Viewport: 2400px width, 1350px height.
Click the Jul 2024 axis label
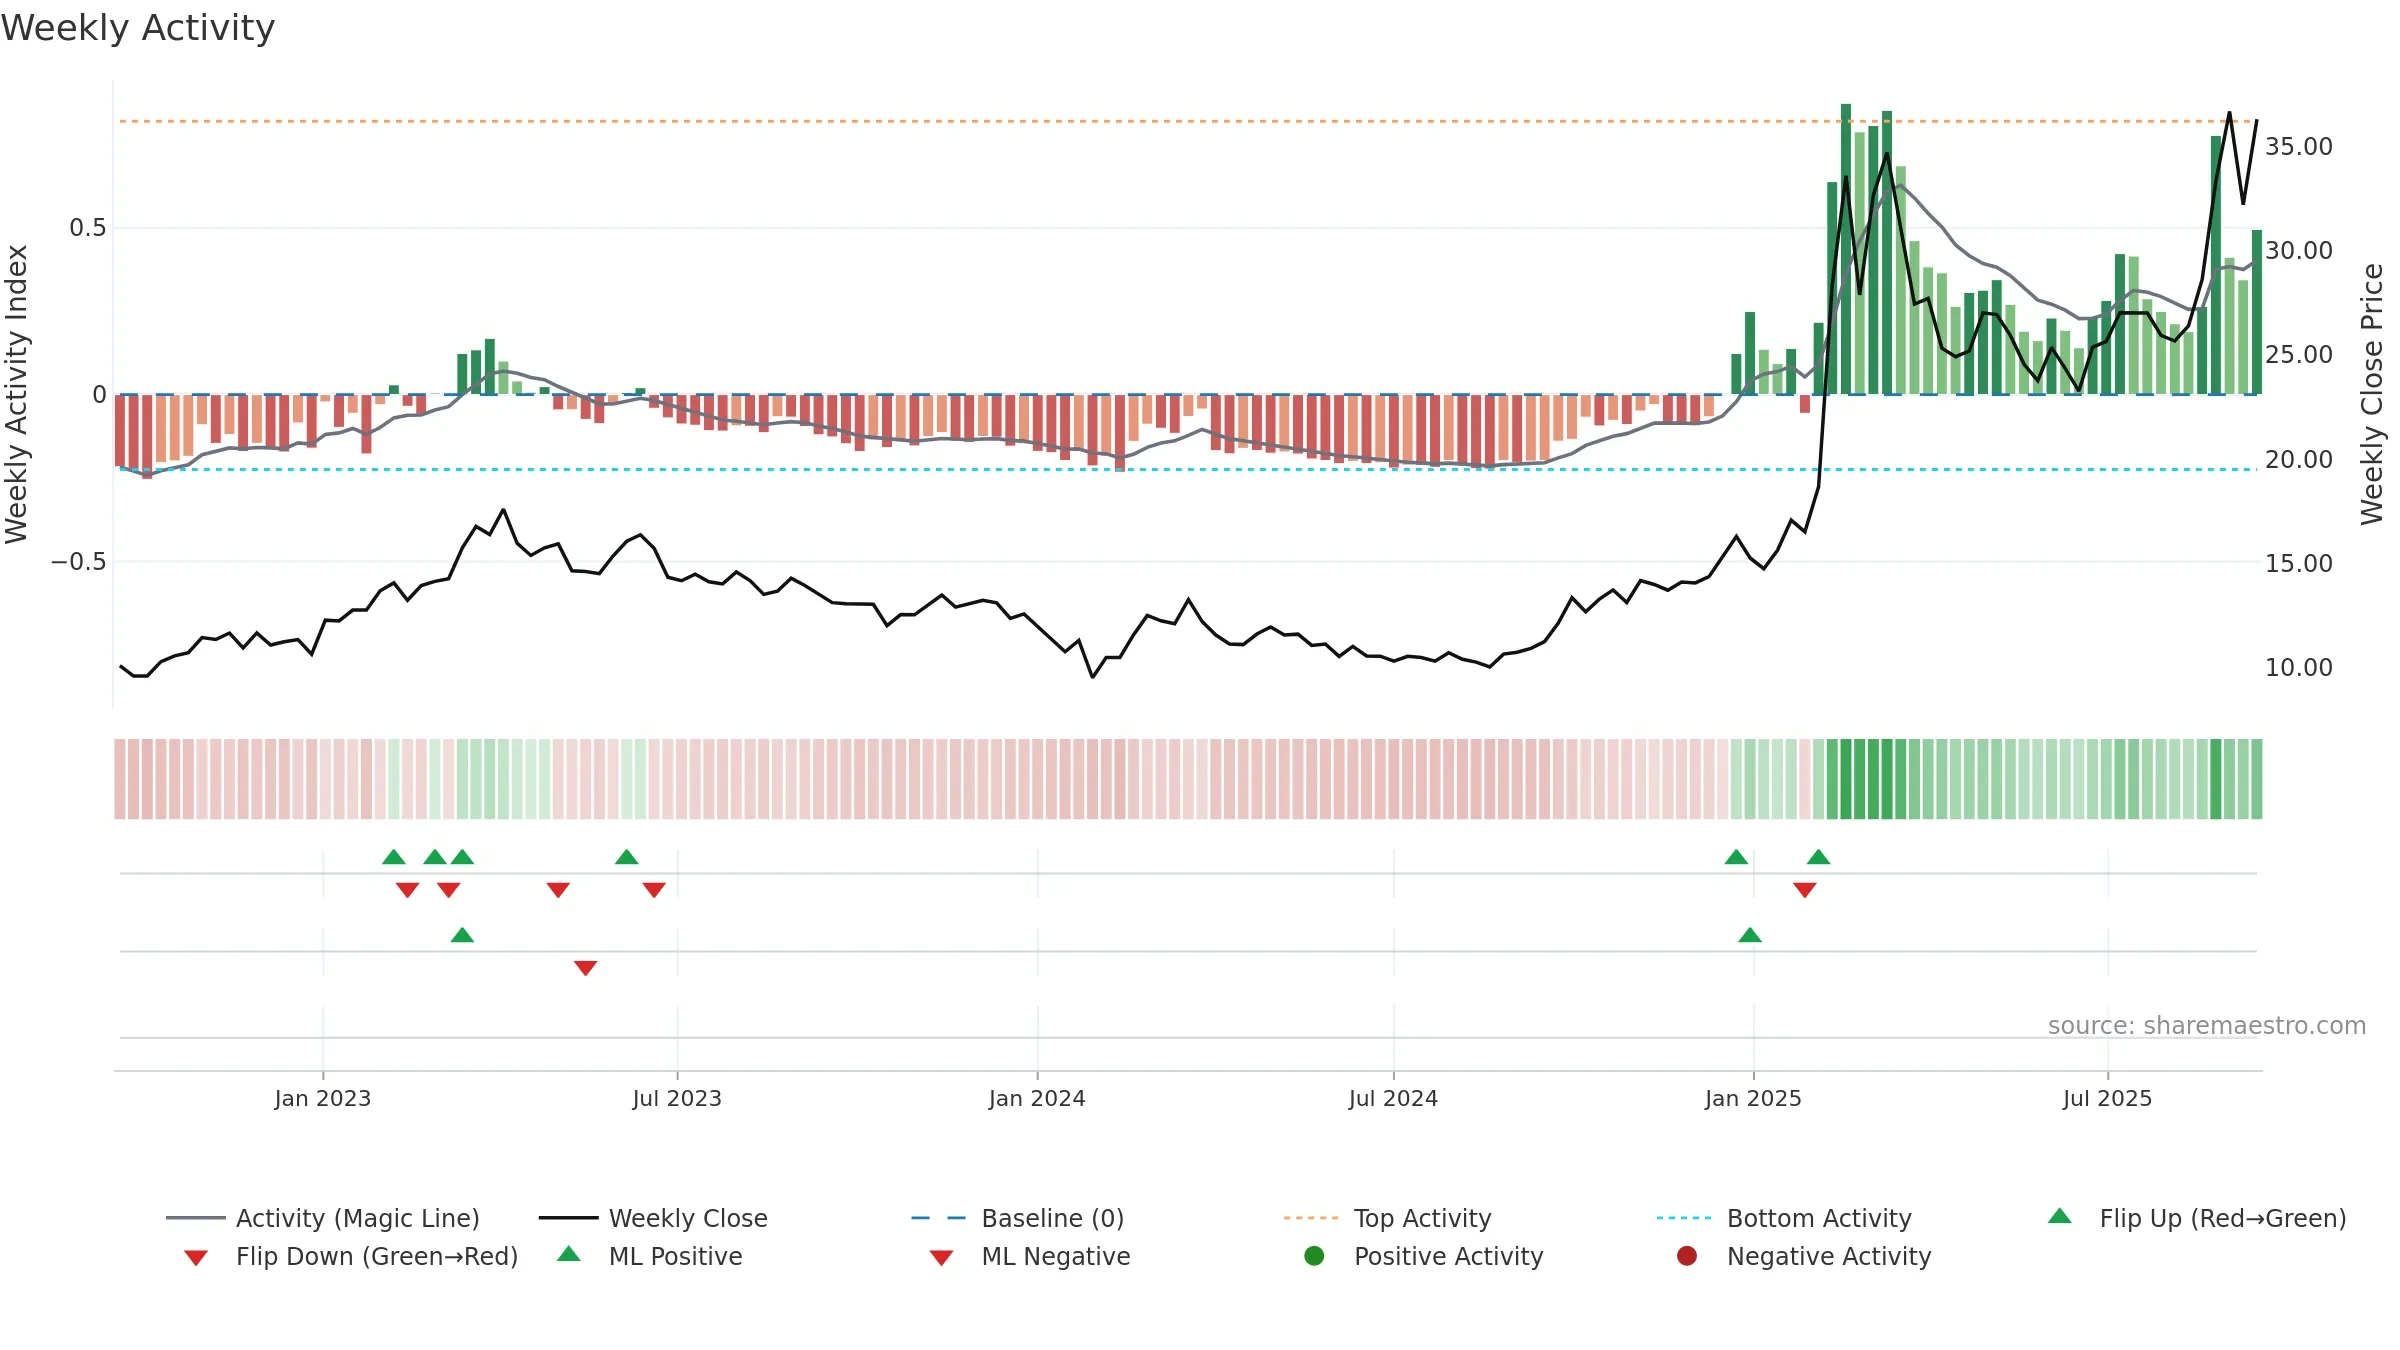pyautogui.click(x=1393, y=1098)
